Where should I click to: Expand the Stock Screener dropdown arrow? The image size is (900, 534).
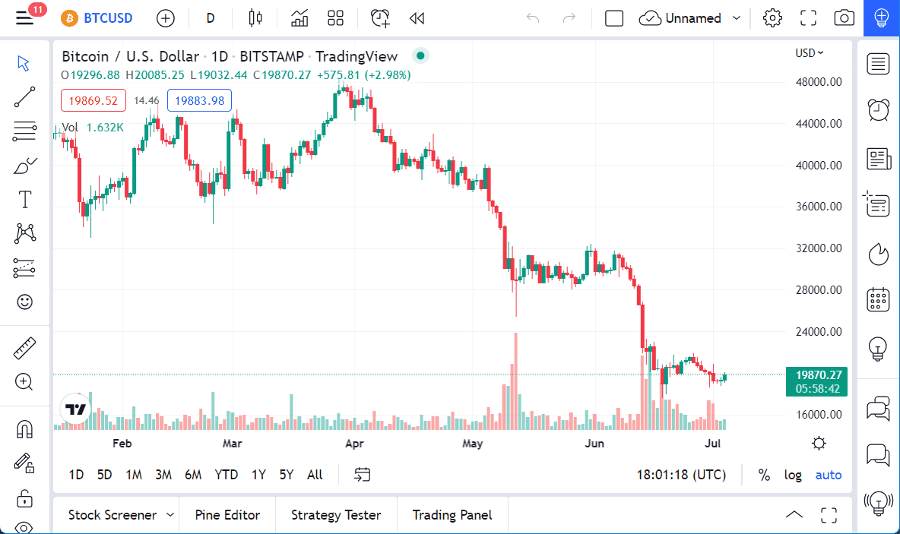click(170, 515)
